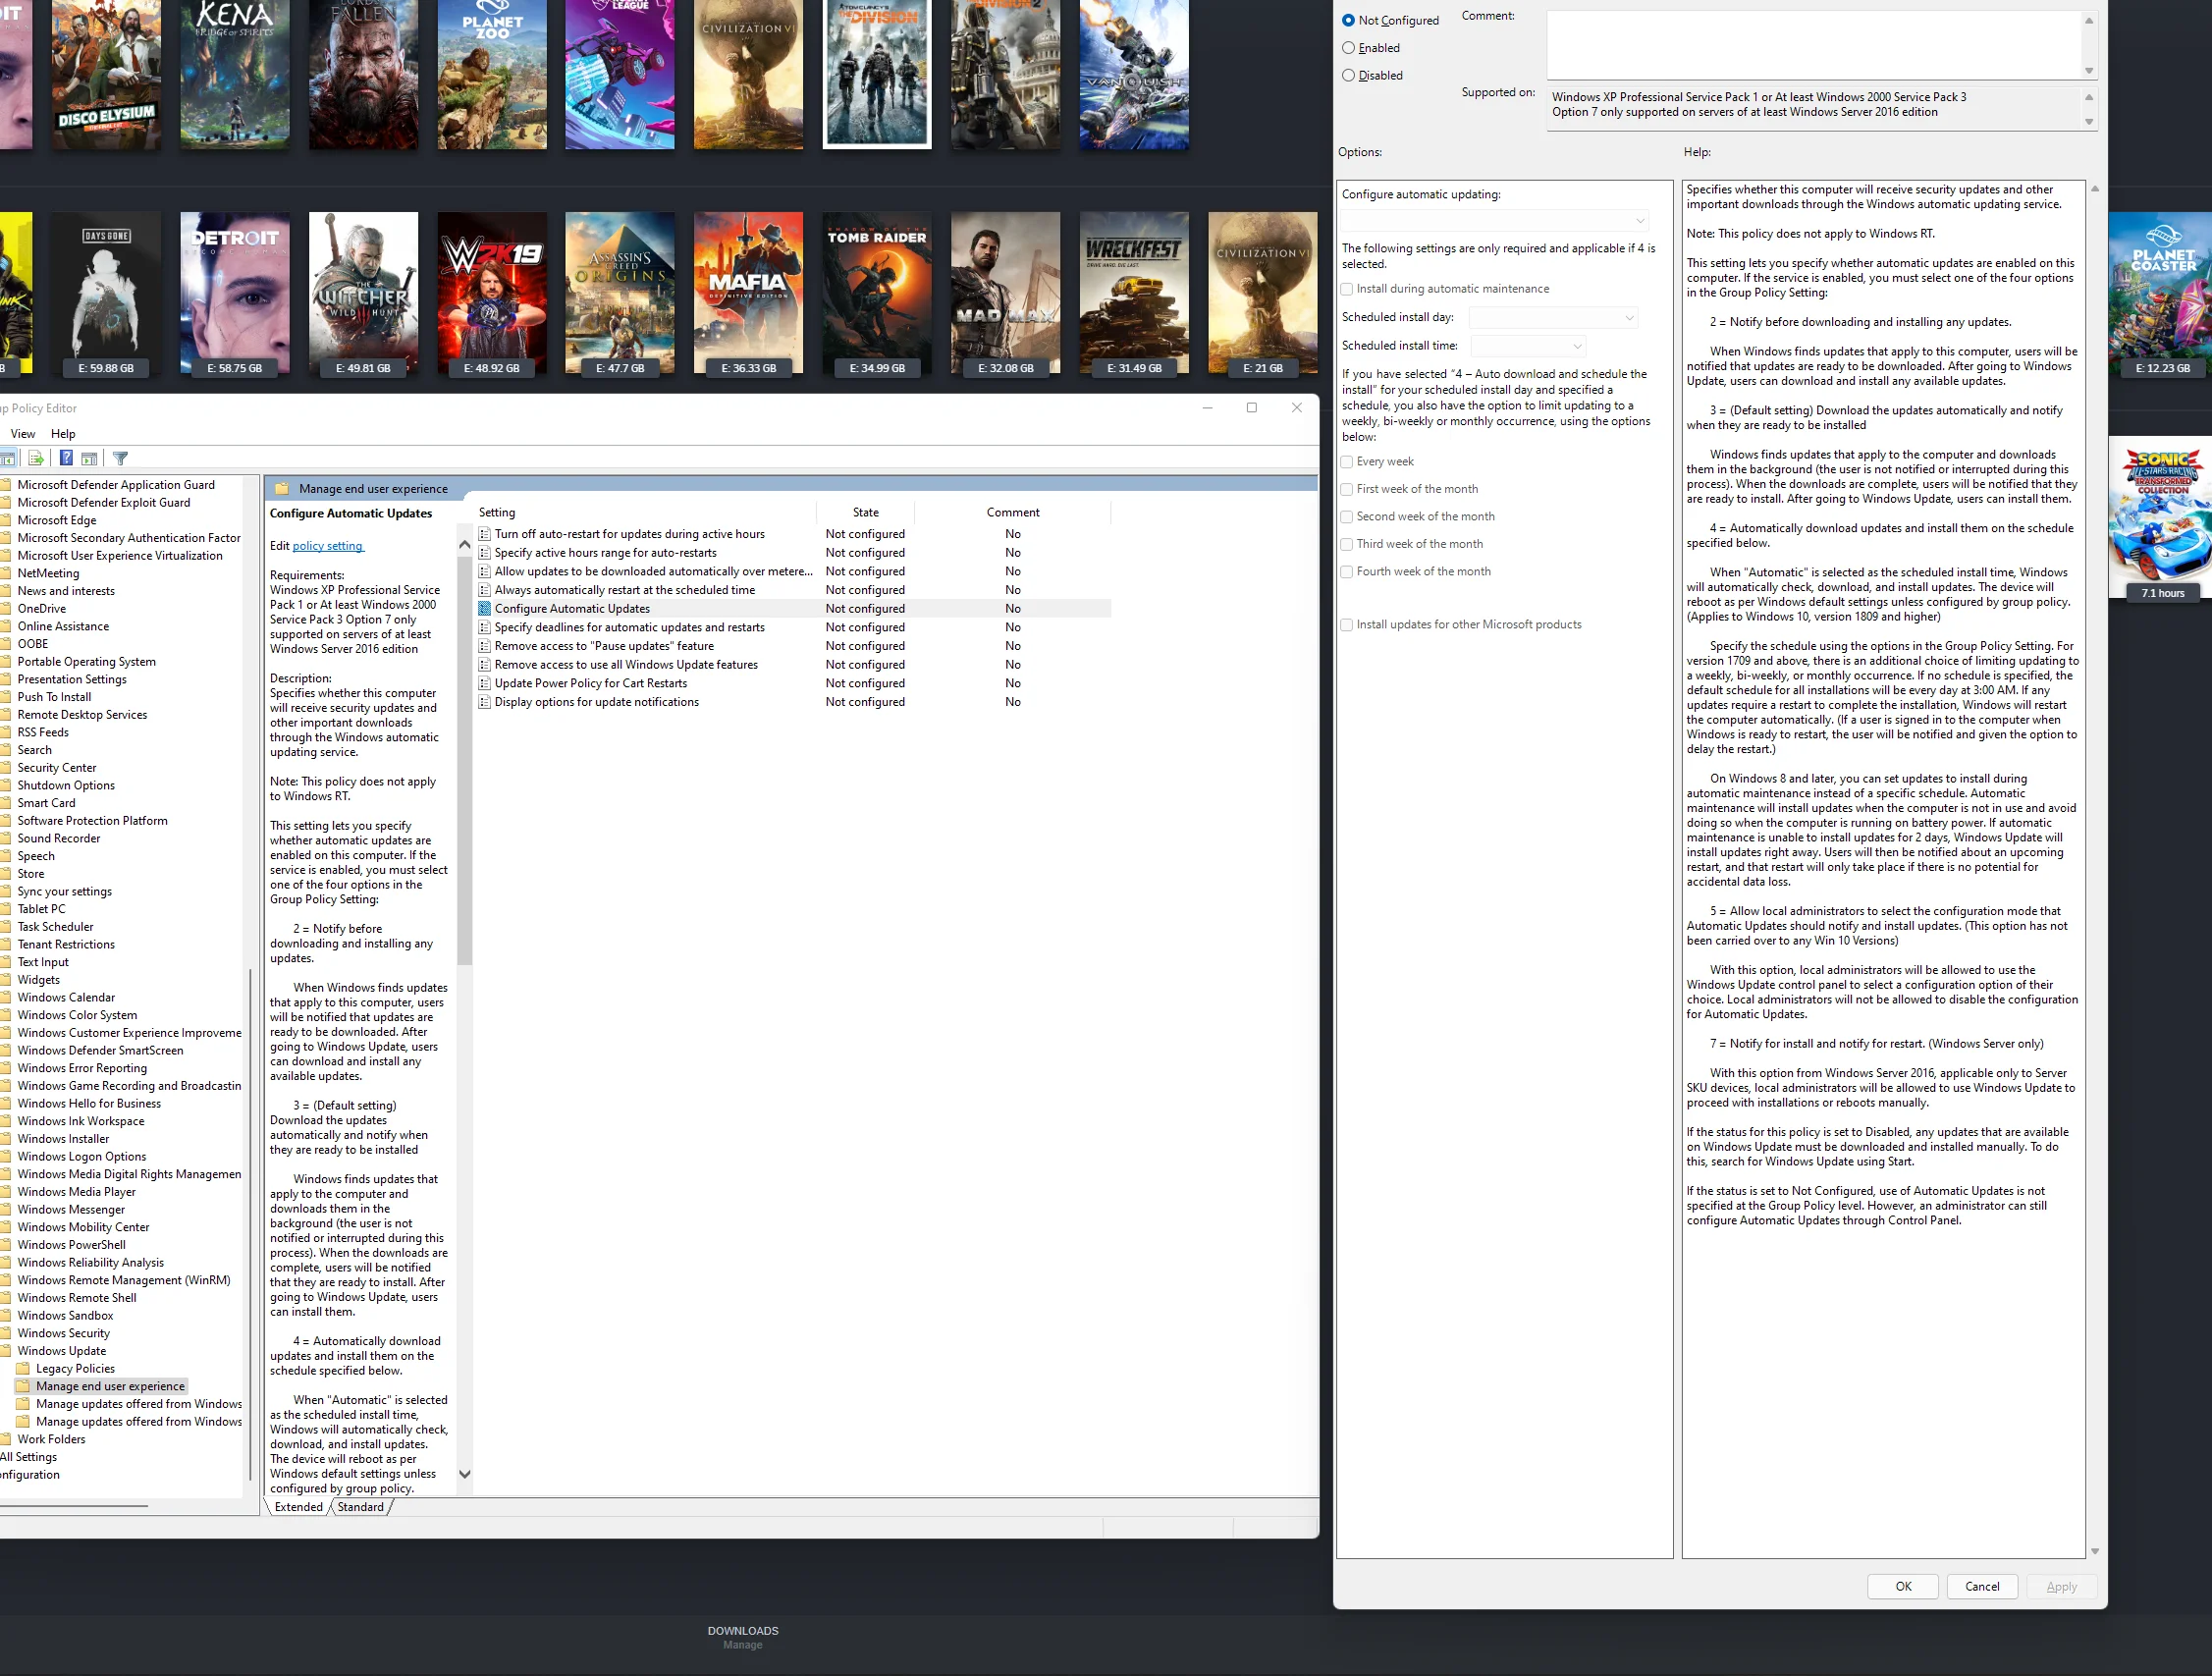Open the blue Help question-mark icon
Image resolution: width=2212 pixels, height=1676 pixels.
(x=66, y=459)
